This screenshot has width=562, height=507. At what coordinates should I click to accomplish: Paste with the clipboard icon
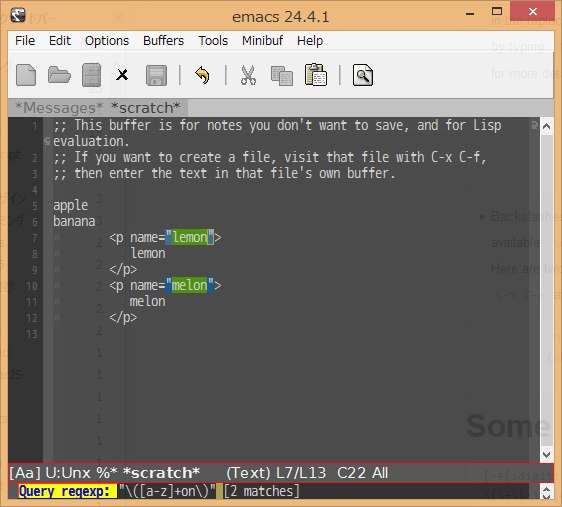coord(315,75)
